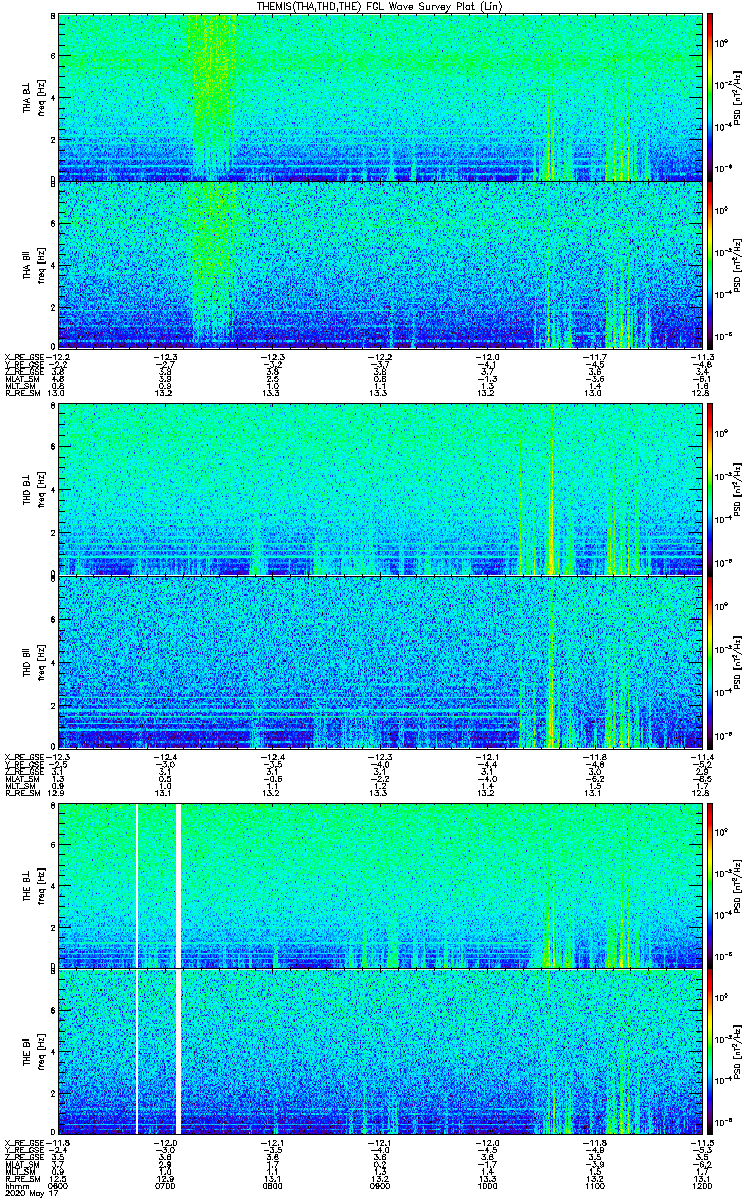Click the 1100 time tick label

(x=594, y=1185)
